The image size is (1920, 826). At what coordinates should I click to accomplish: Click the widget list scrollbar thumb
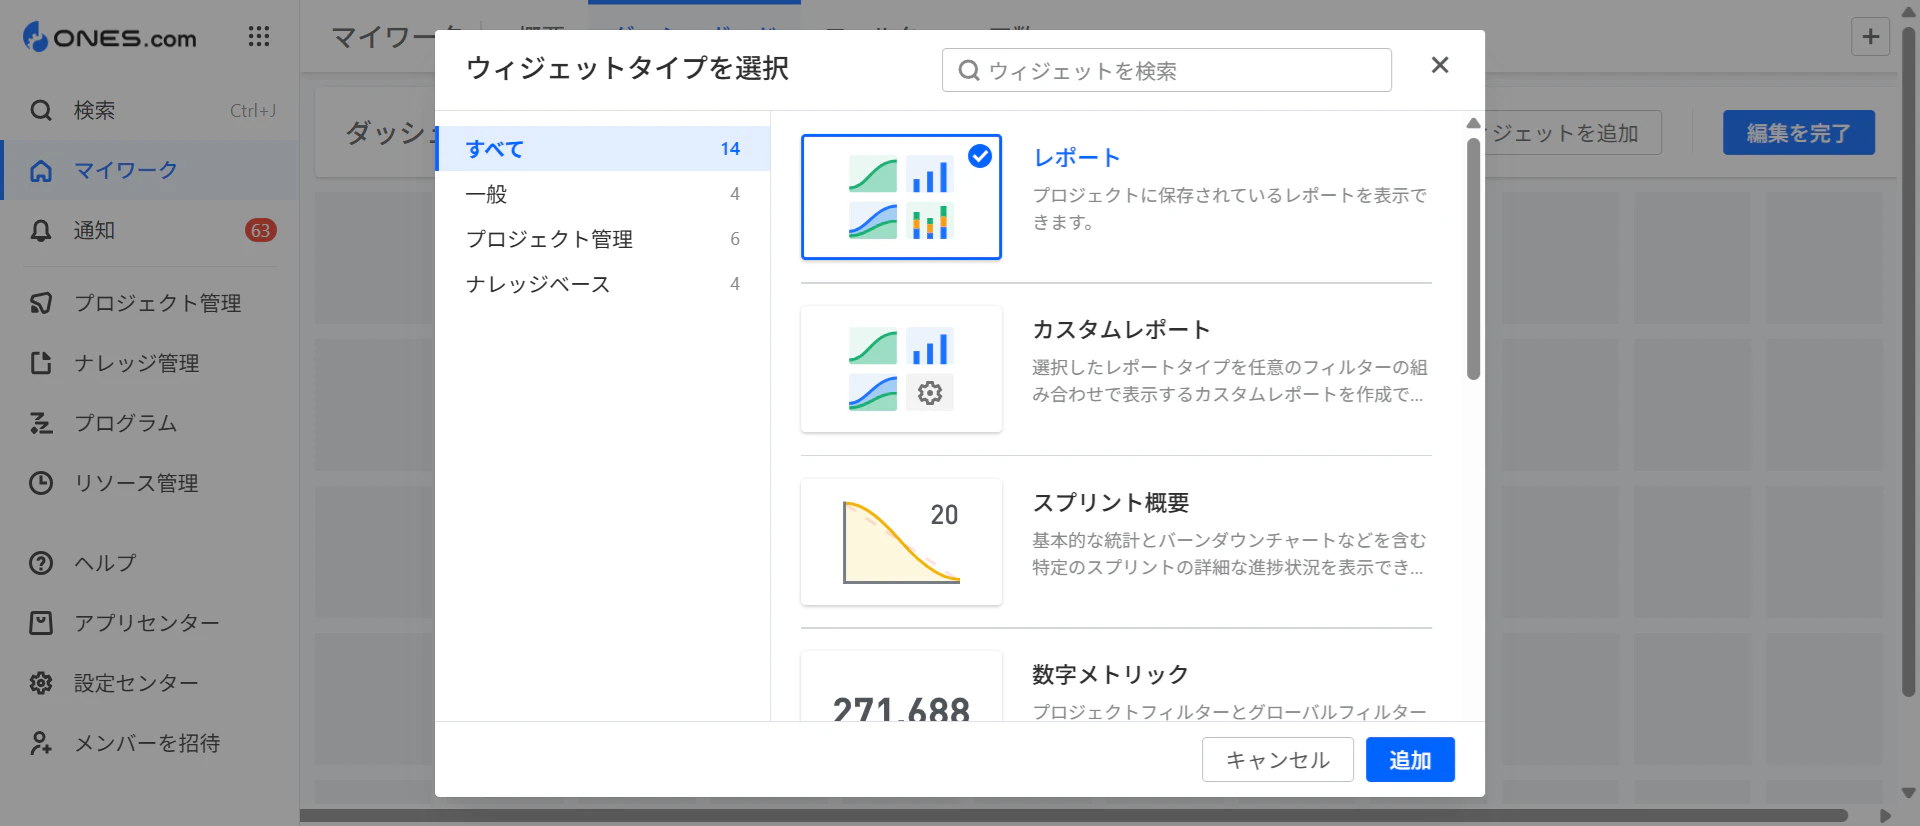click(1473, 259)
